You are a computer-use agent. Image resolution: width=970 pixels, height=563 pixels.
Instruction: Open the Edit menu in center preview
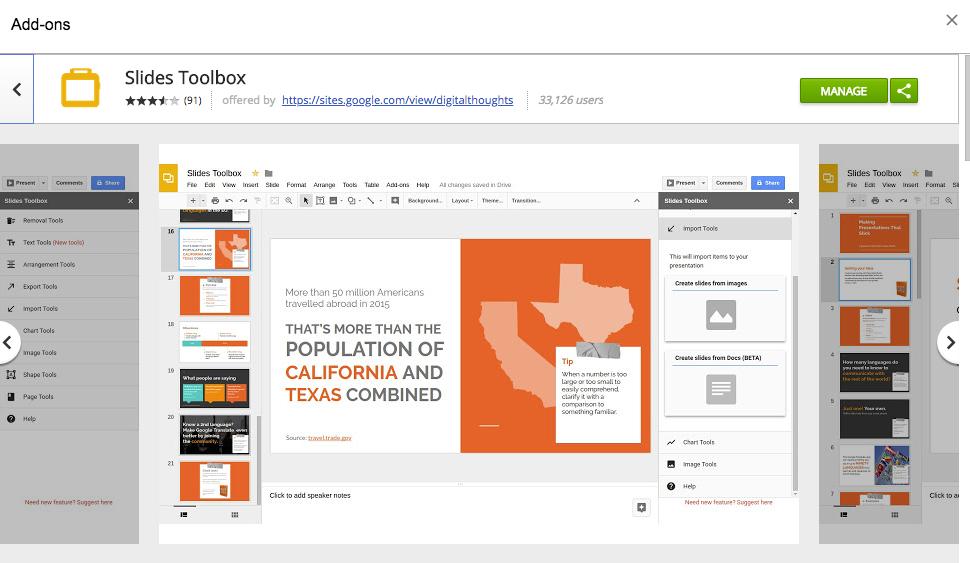pyautogui.click(x=210, y=185)
